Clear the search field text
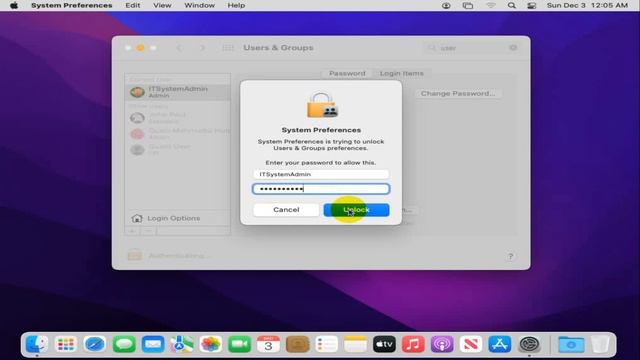 [513, 48]
